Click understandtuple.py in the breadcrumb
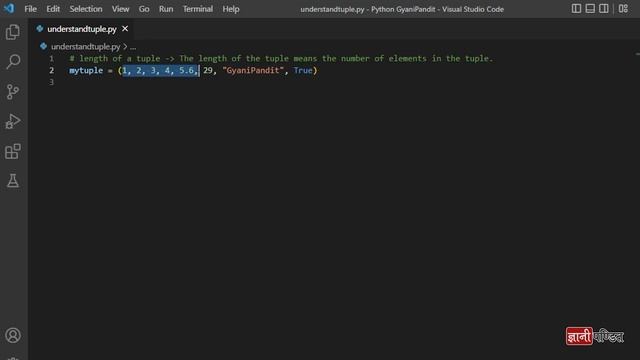The image size is (640, 360). tap(85, 47)
